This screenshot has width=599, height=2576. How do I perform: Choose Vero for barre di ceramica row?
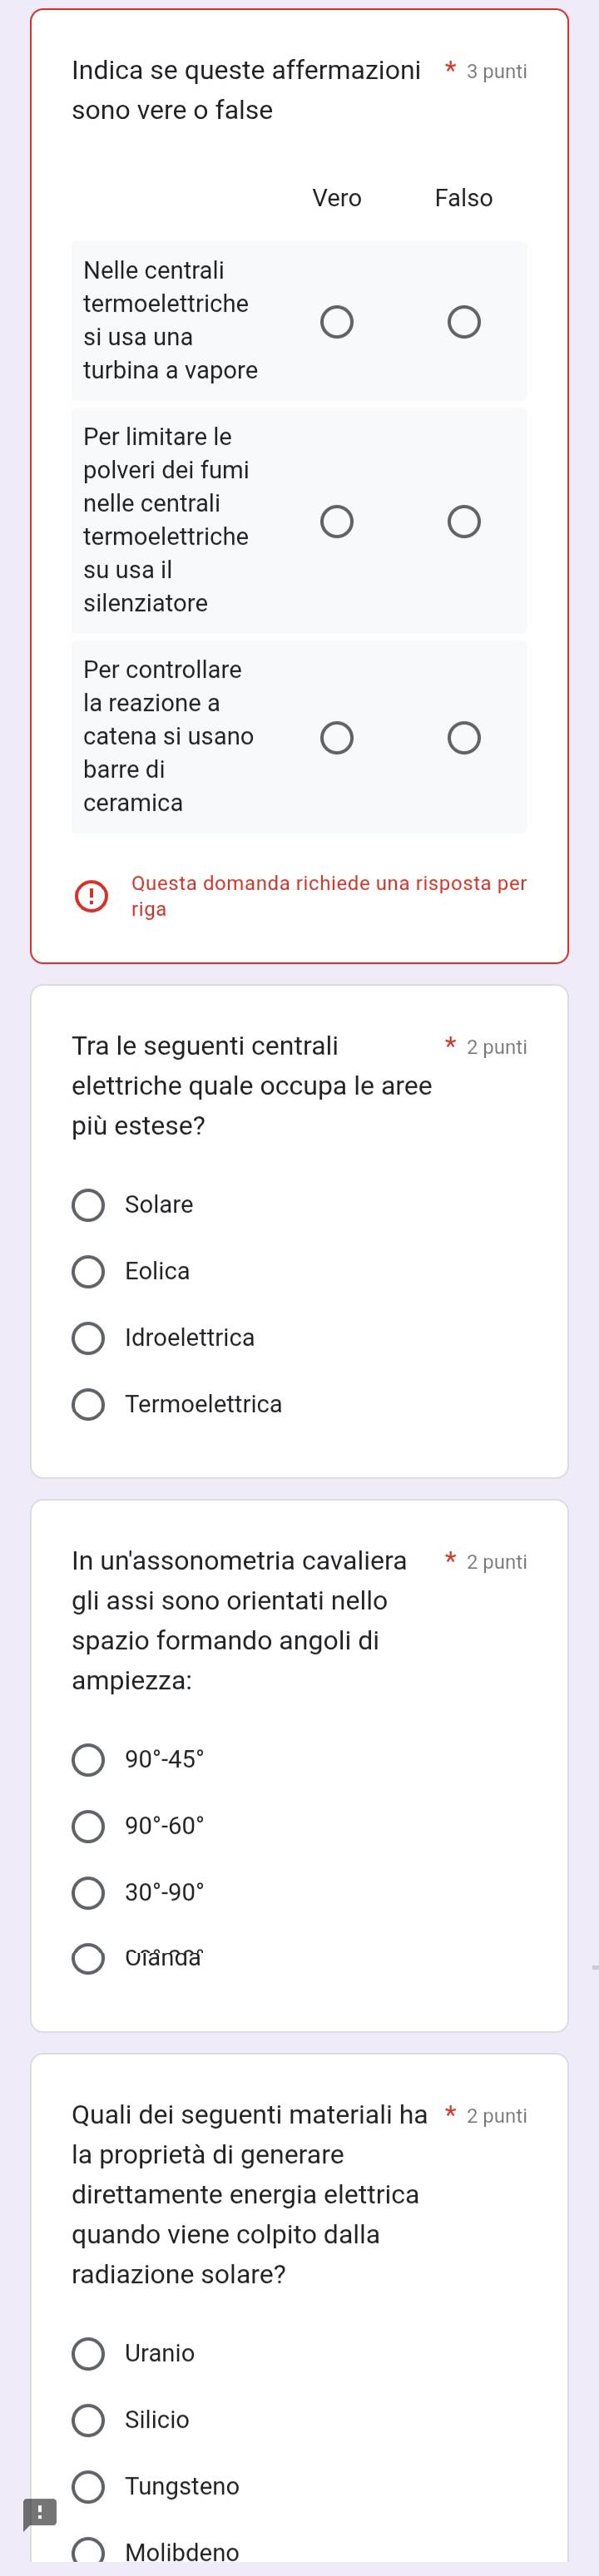point(336,739)
